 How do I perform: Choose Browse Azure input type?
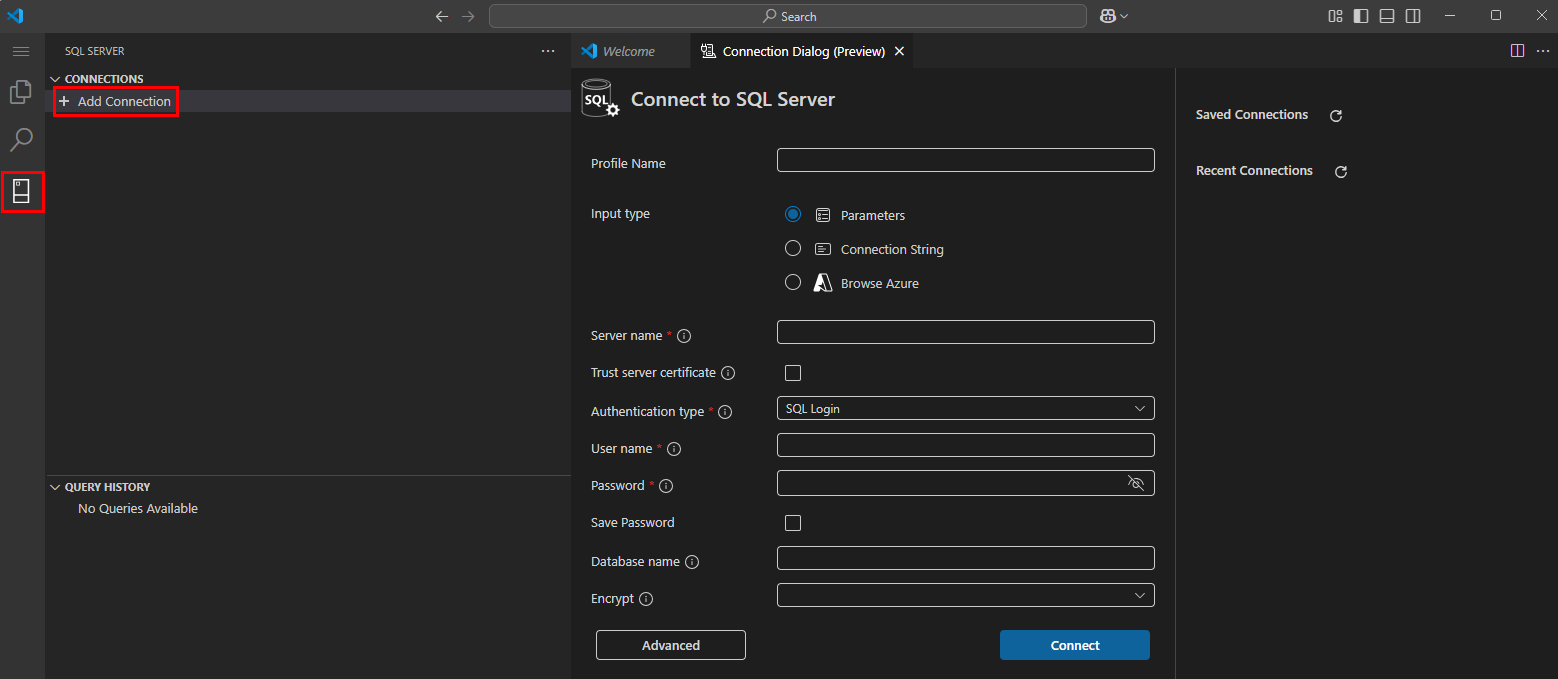tap(793, 283)
